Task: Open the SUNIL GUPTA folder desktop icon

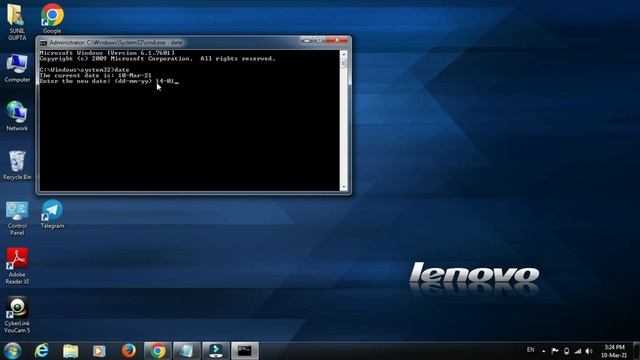Action: coord(17,22)
